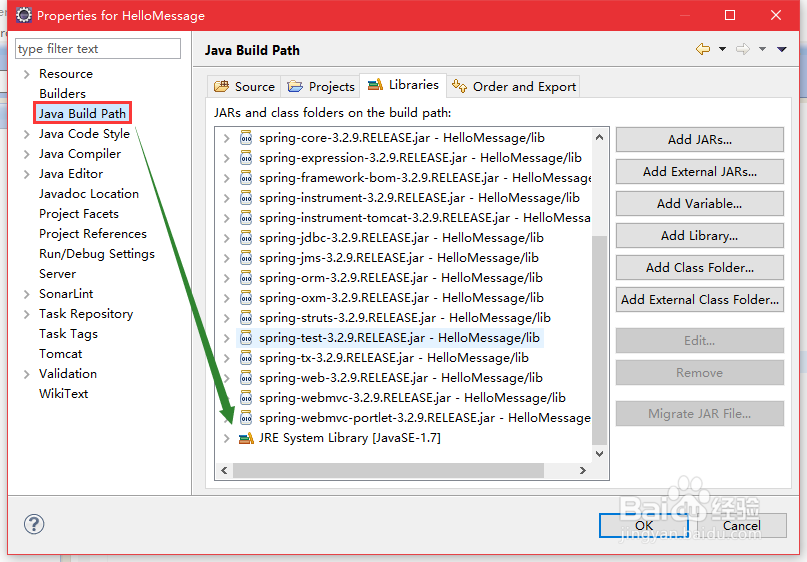
Task: Click the type filter text field
Action: [98, 48]
